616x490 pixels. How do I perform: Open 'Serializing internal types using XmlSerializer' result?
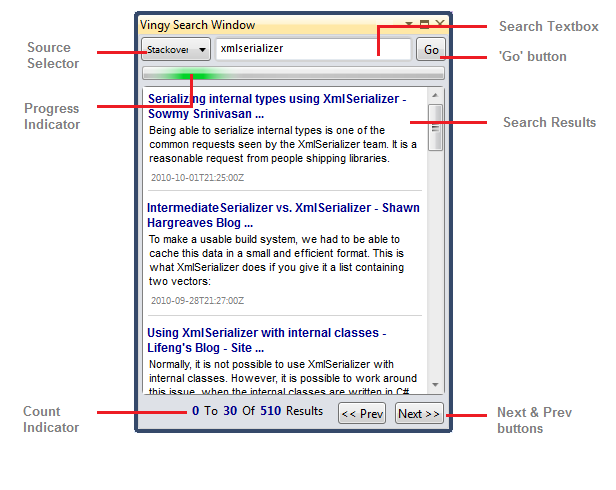[277, 106]
